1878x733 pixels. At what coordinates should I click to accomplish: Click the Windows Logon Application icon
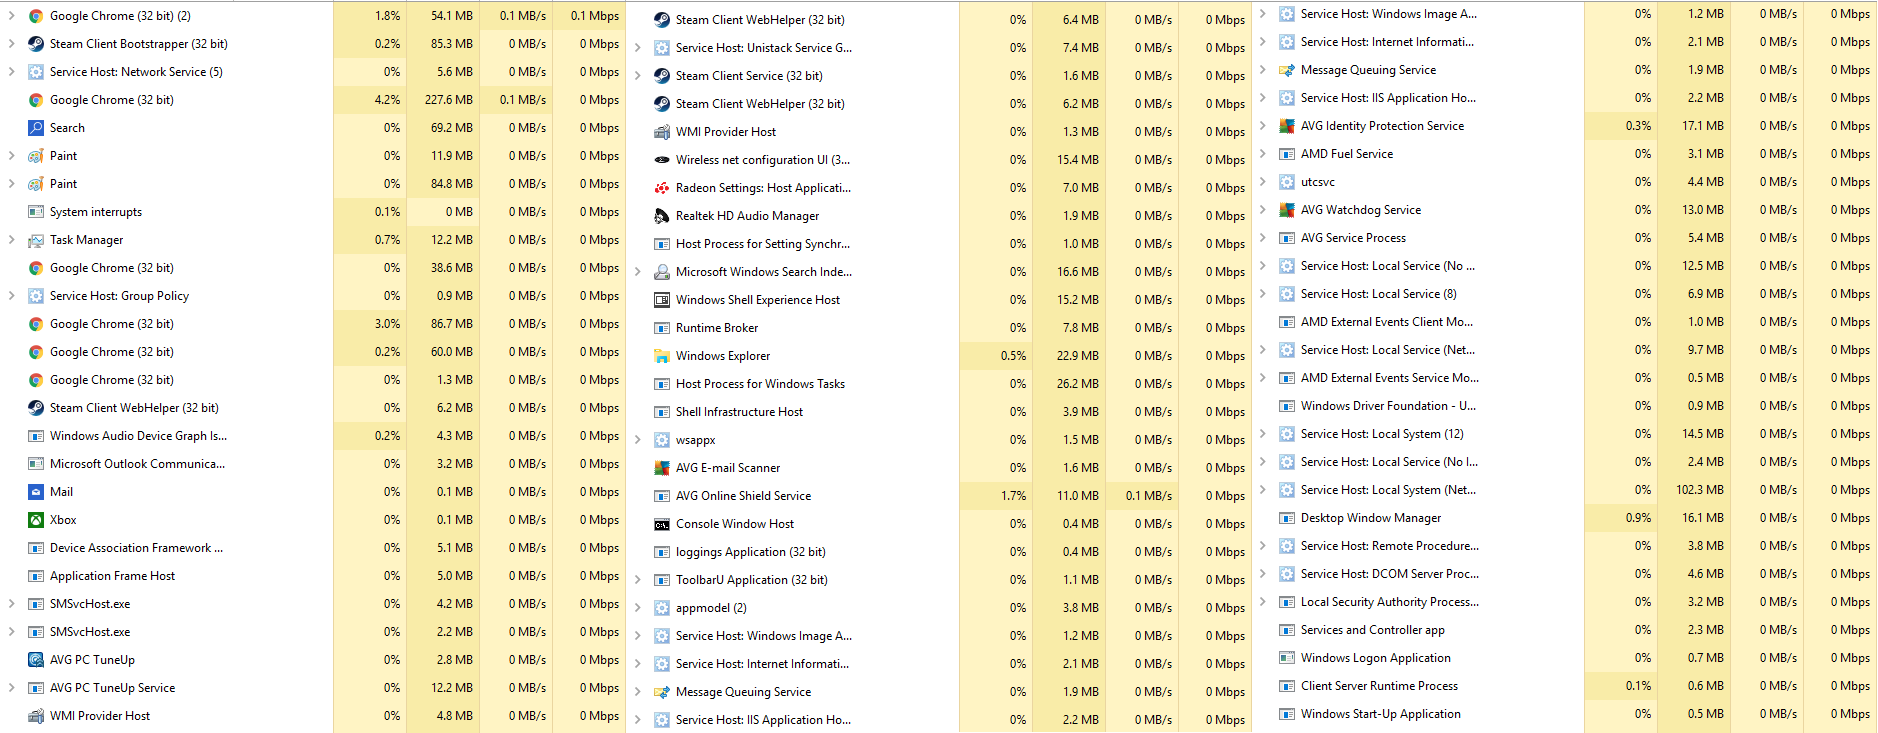pos(1287,658)
